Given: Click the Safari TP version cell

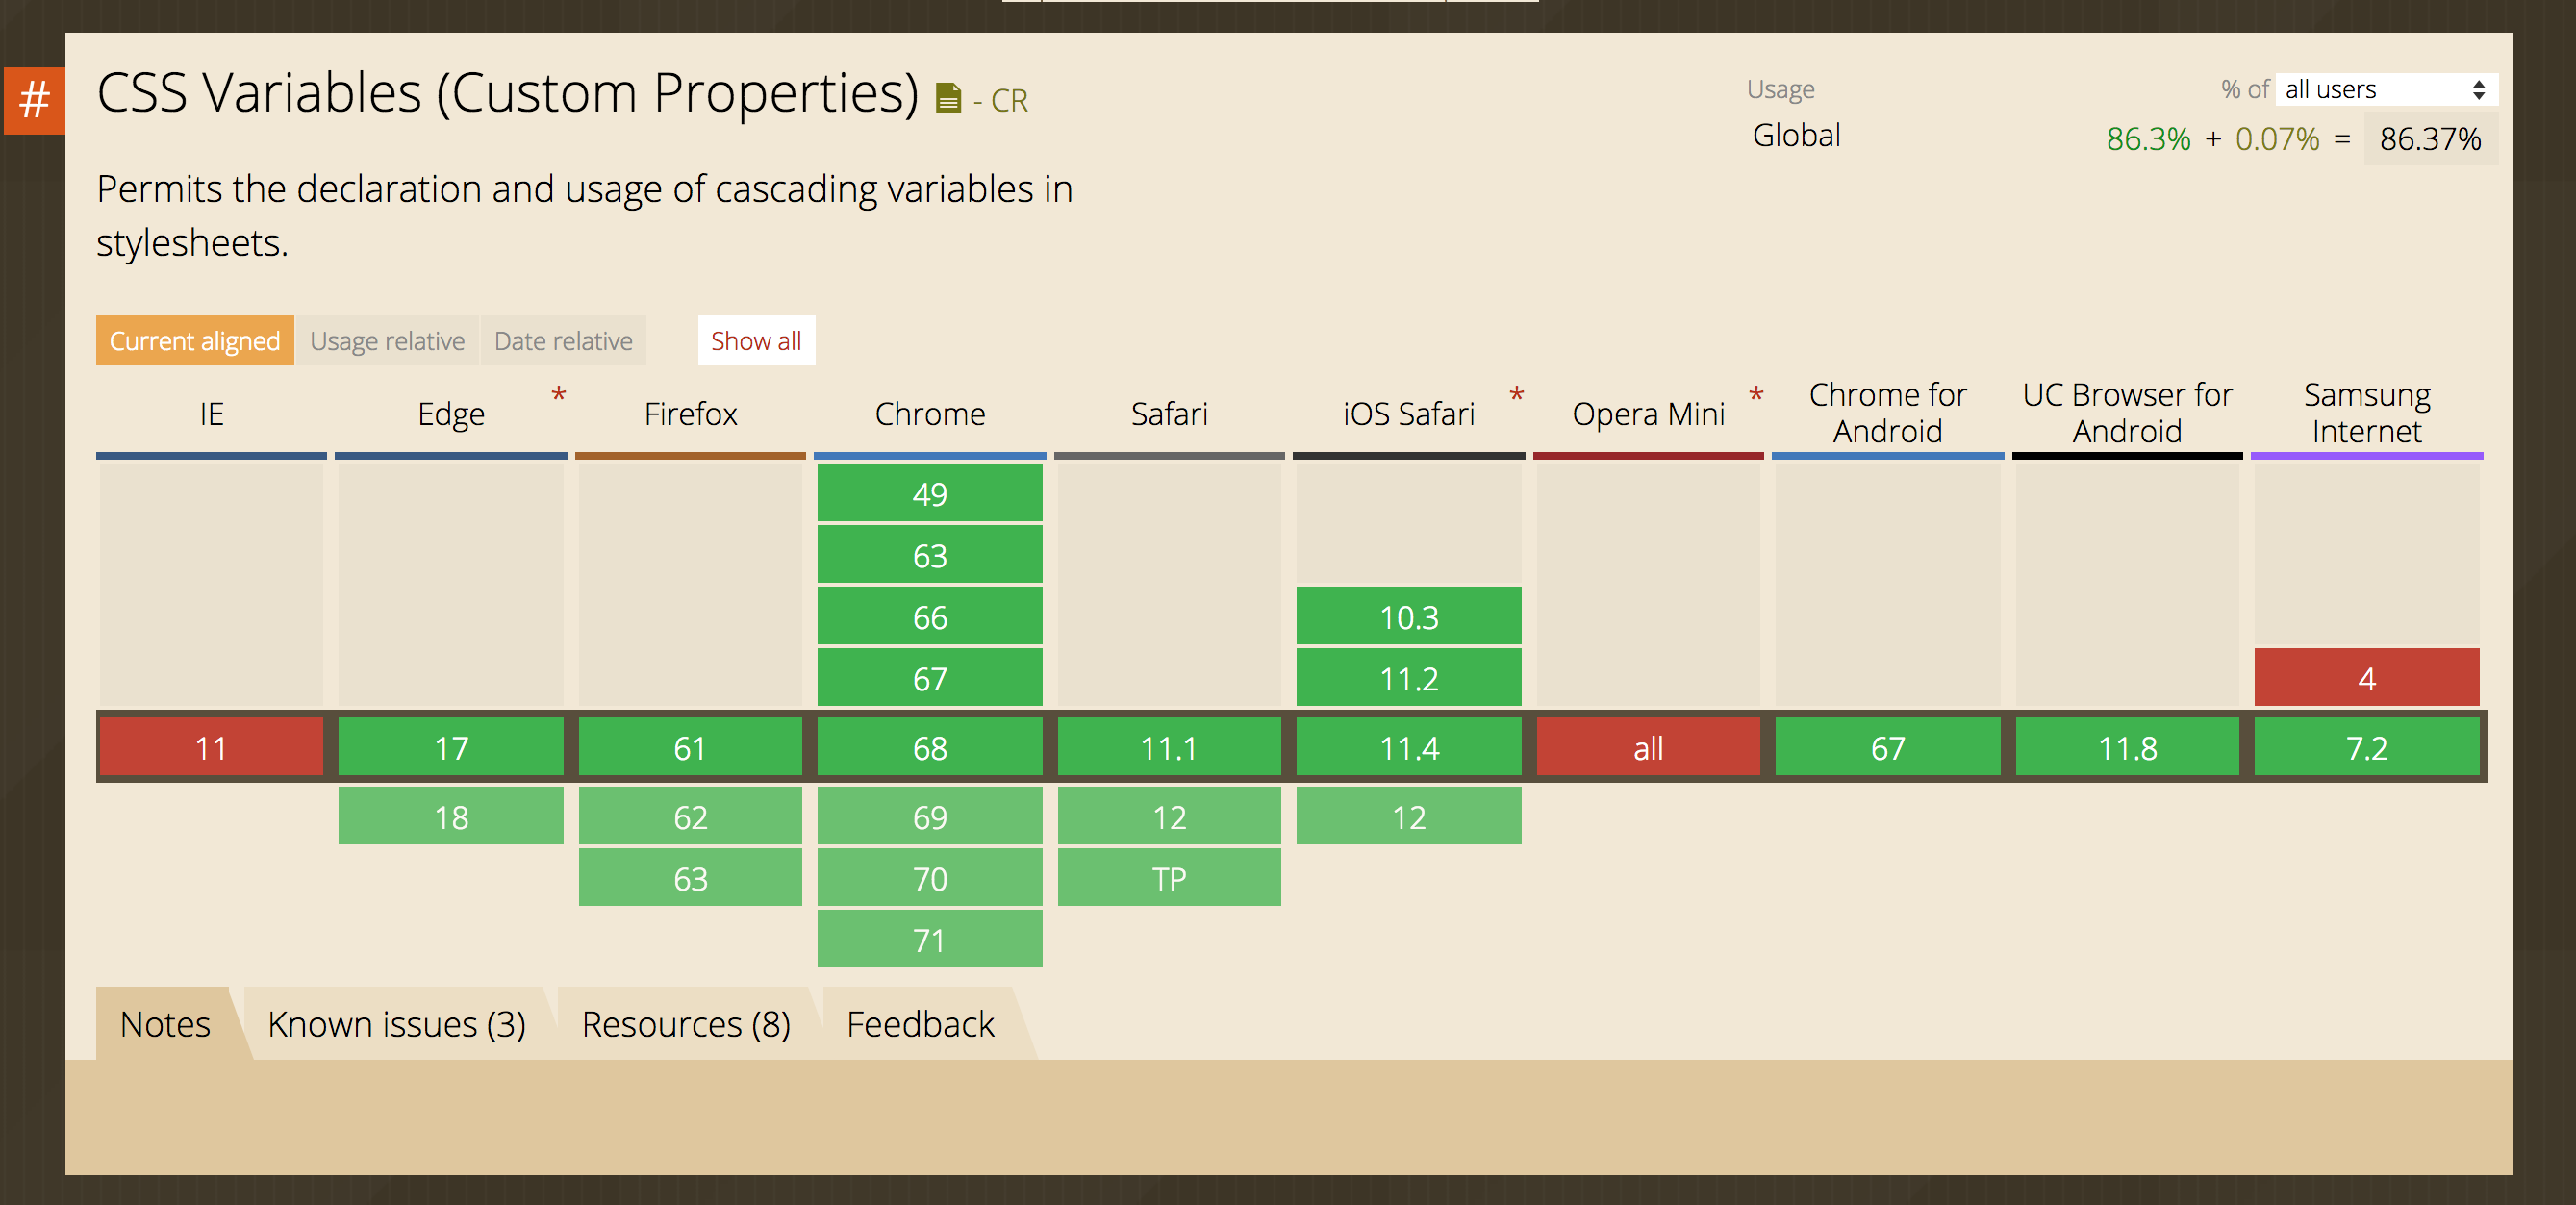Looking at the screenshot, I should (x=1169, y=878).
